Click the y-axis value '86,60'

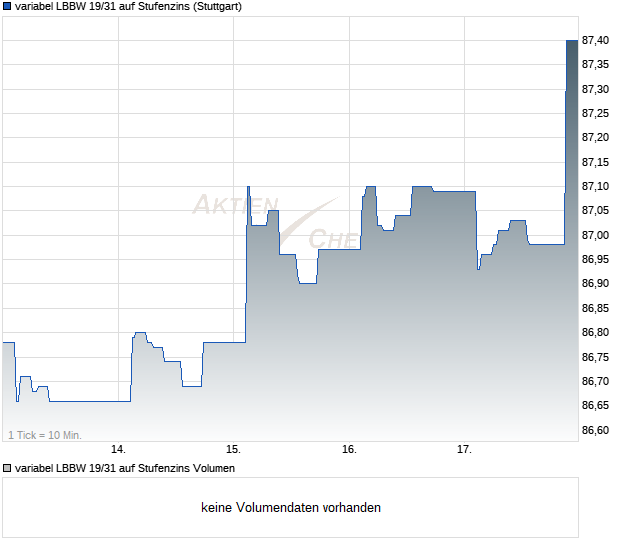coord(595,430)
